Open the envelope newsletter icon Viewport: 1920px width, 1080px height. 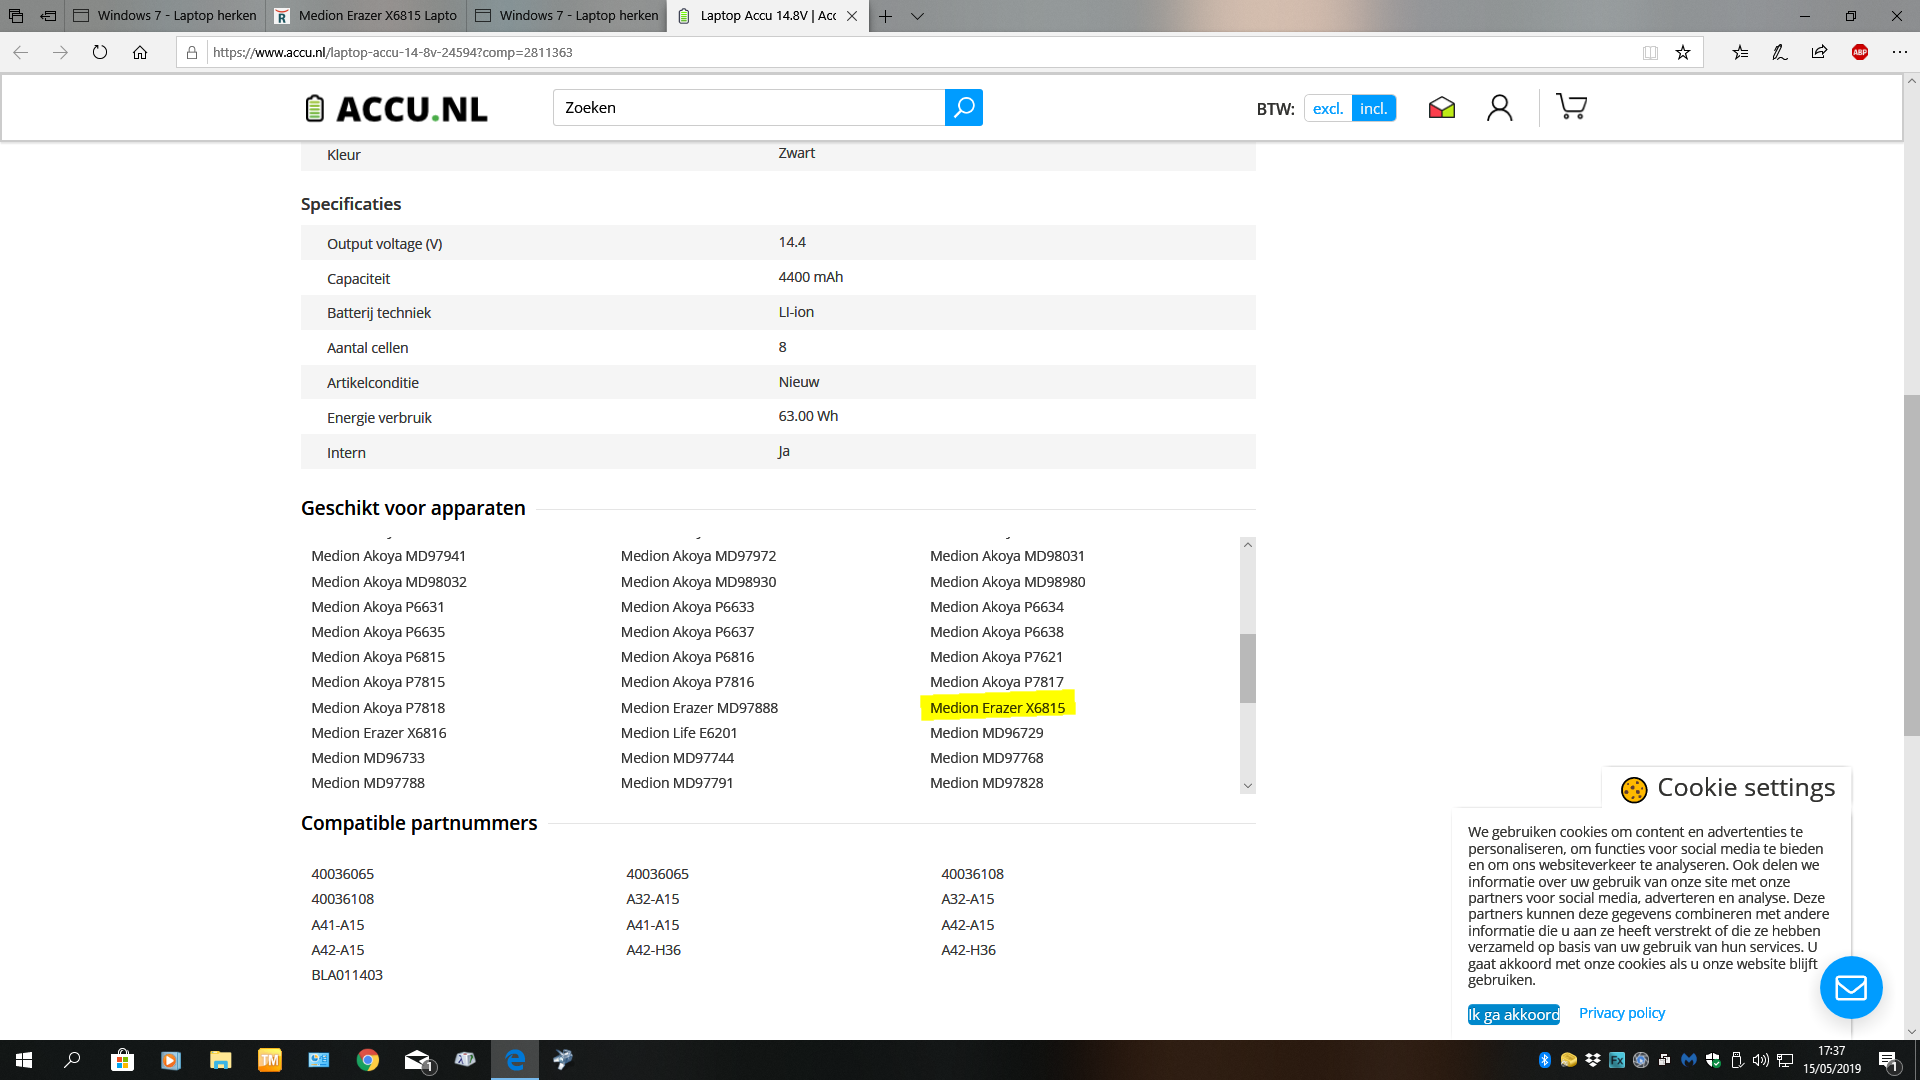point(1441,108)
